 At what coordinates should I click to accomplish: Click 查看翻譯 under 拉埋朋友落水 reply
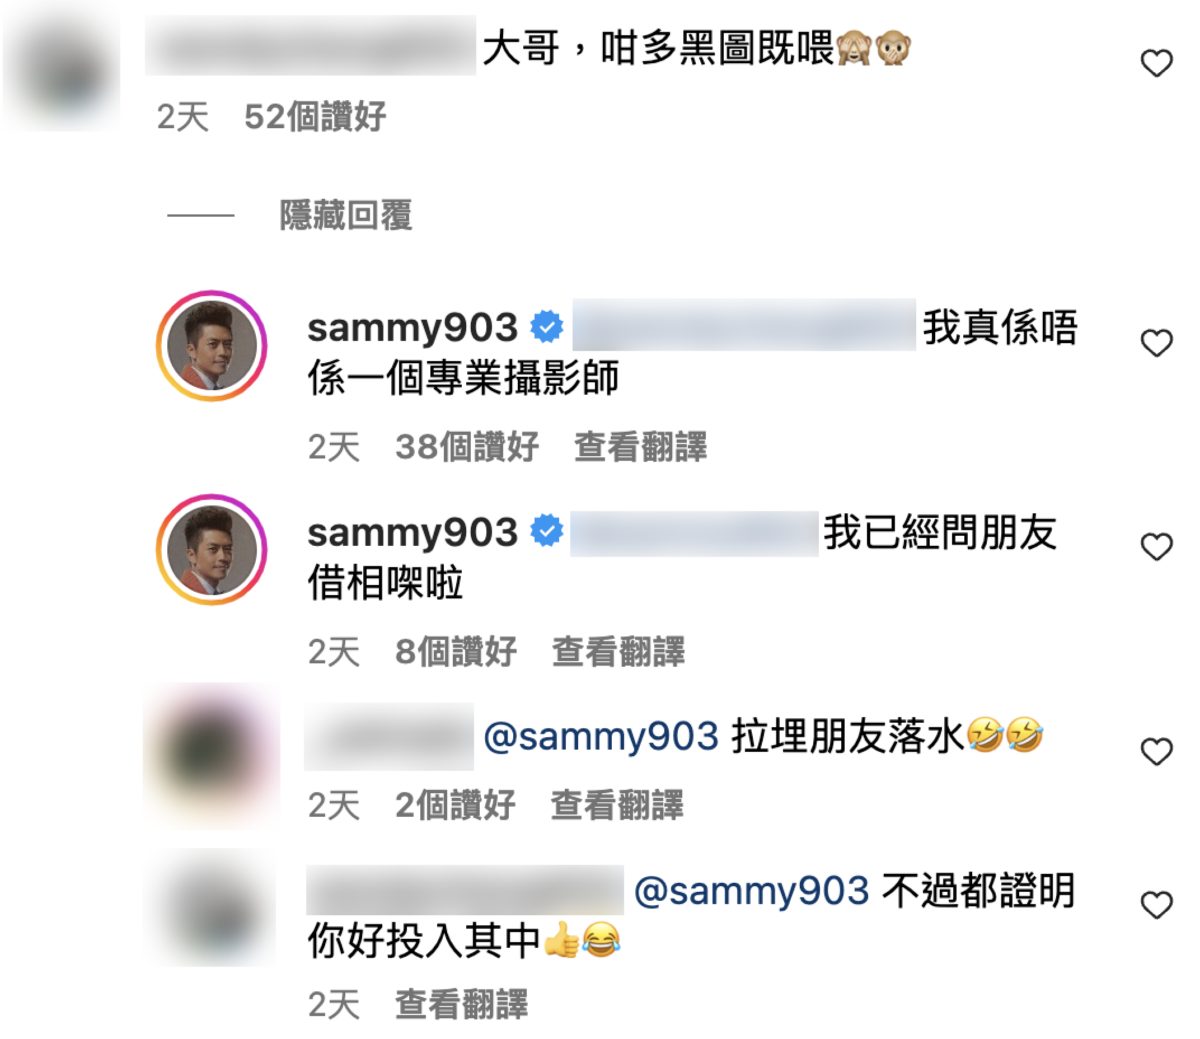(617, 804)
